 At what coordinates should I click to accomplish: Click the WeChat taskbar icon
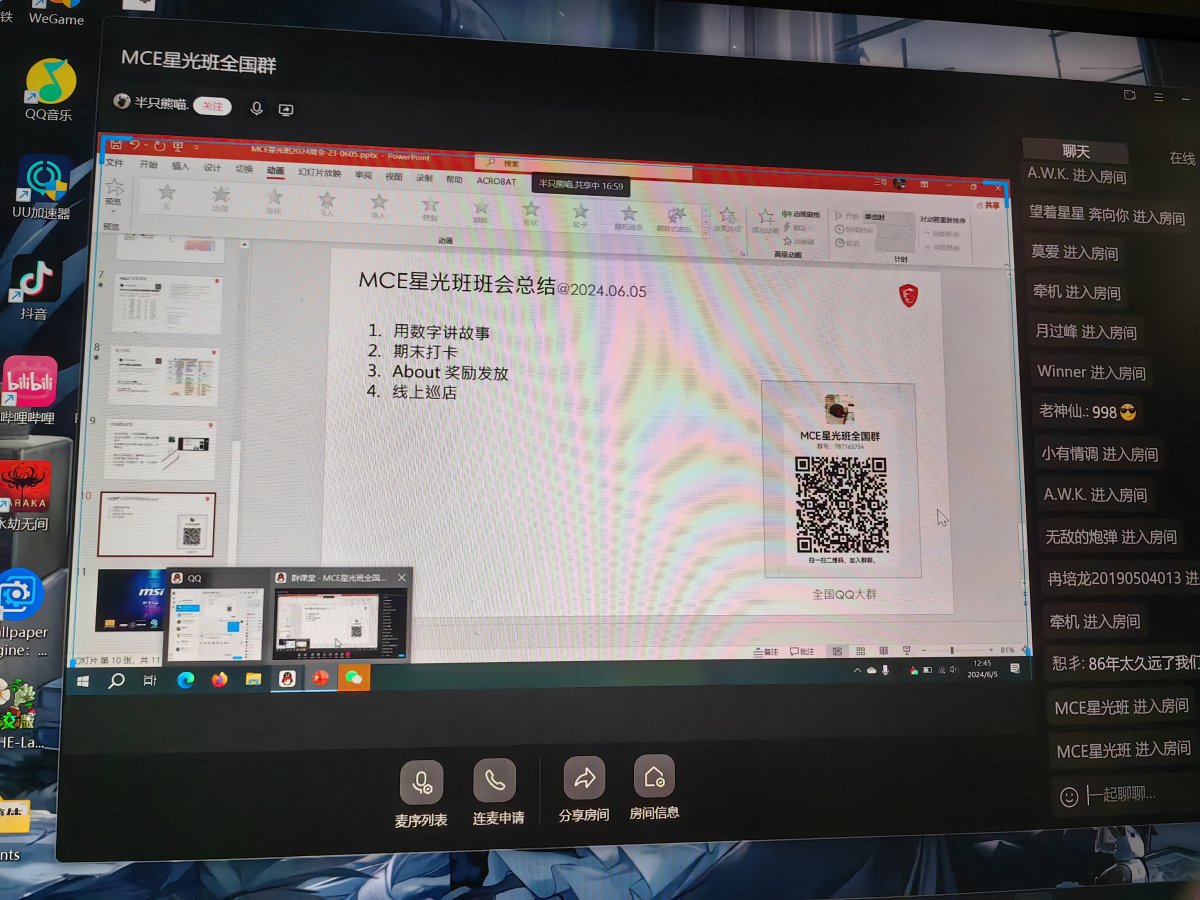point(353,678)
